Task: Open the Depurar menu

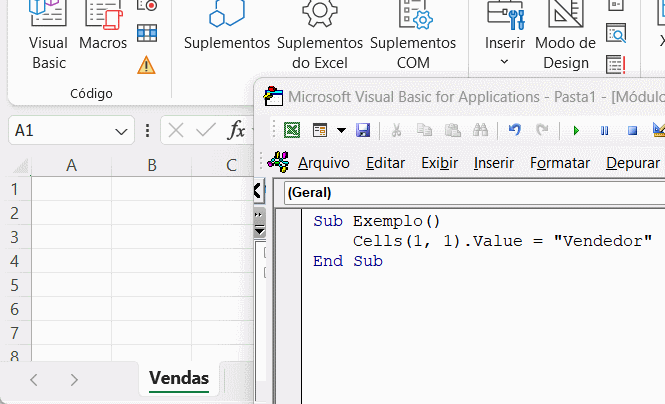Action: point(632,163)
